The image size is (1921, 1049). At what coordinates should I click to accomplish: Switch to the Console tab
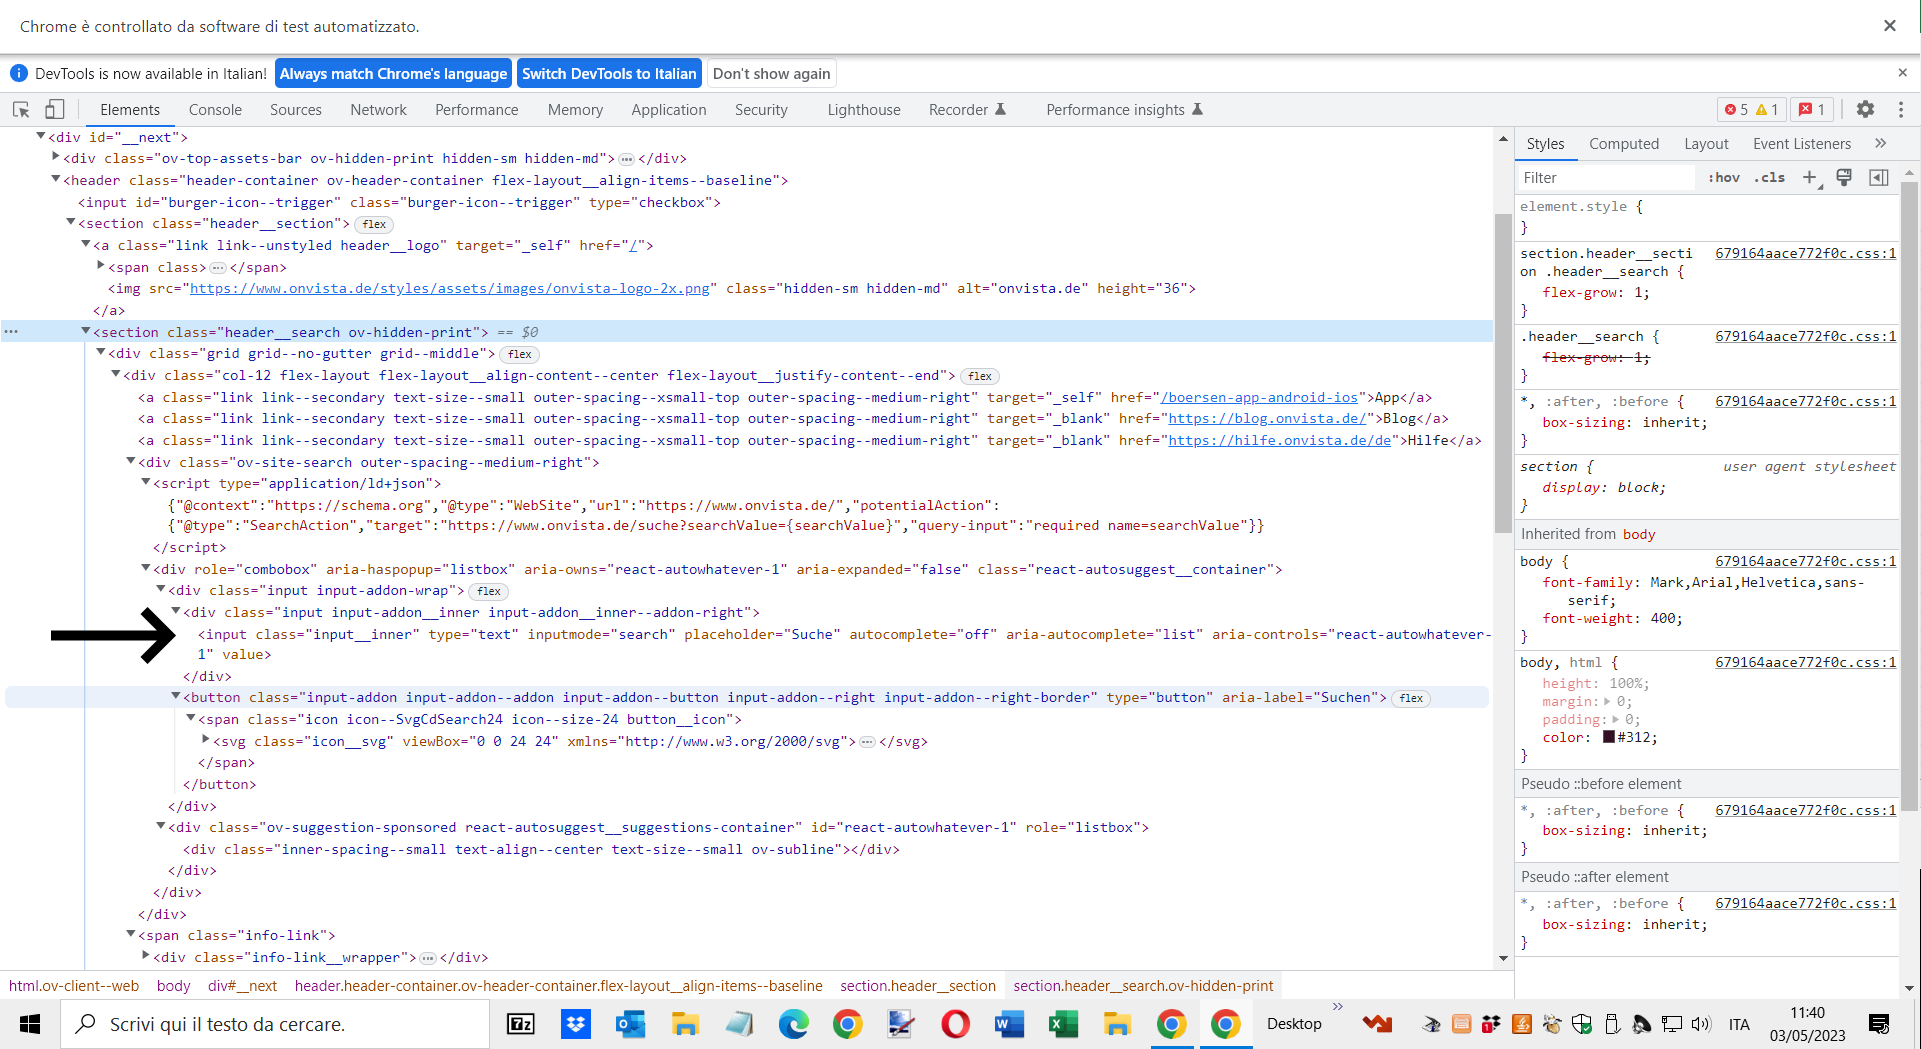[x=215, y=110]
